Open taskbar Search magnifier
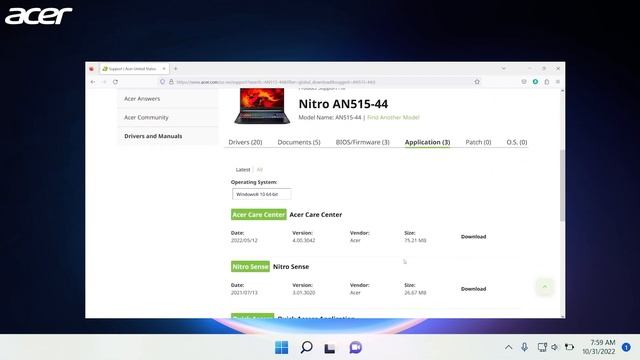The image size is (640, 360). point(306,348)
